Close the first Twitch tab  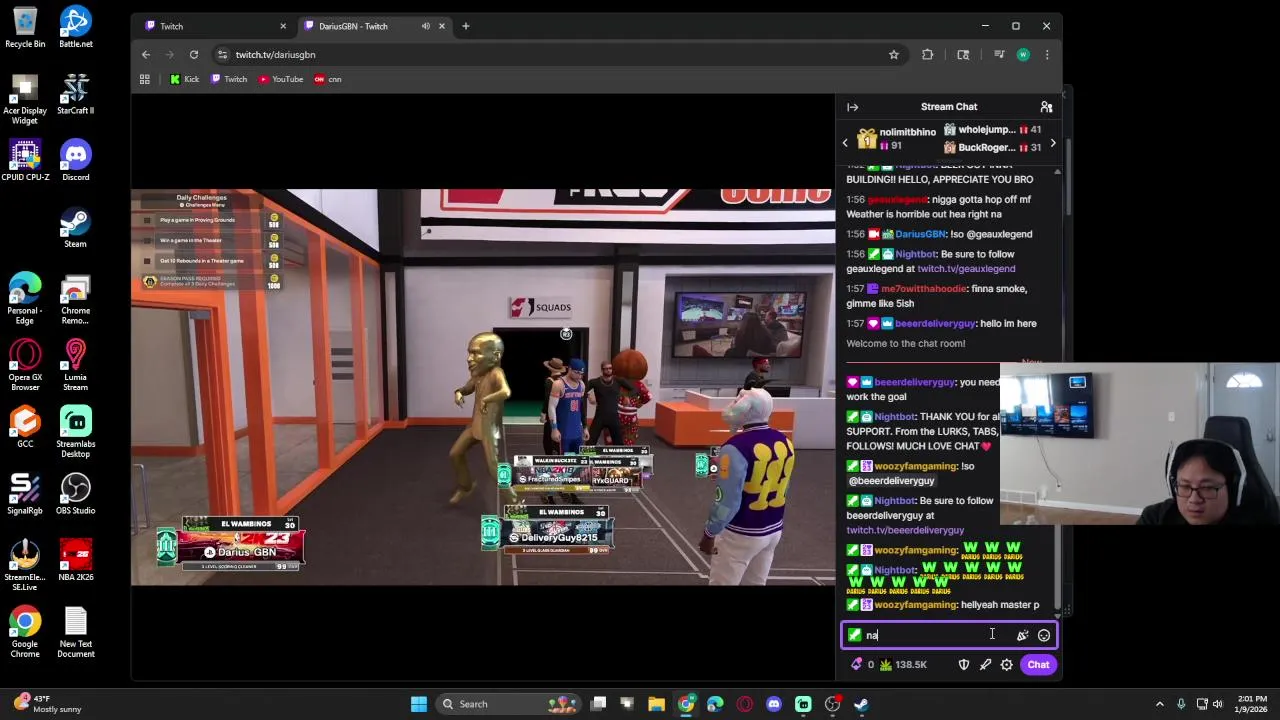pos(282,26)
